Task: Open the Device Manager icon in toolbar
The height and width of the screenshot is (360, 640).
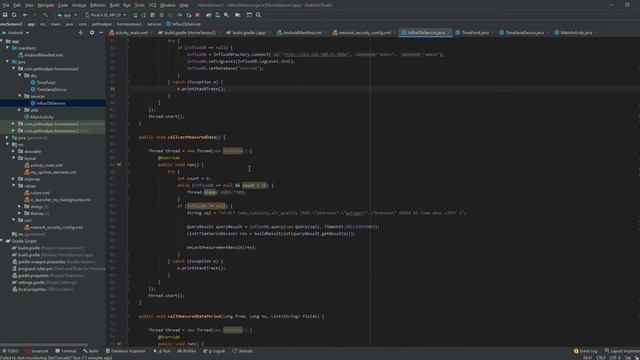Action: tap(218, 15)
